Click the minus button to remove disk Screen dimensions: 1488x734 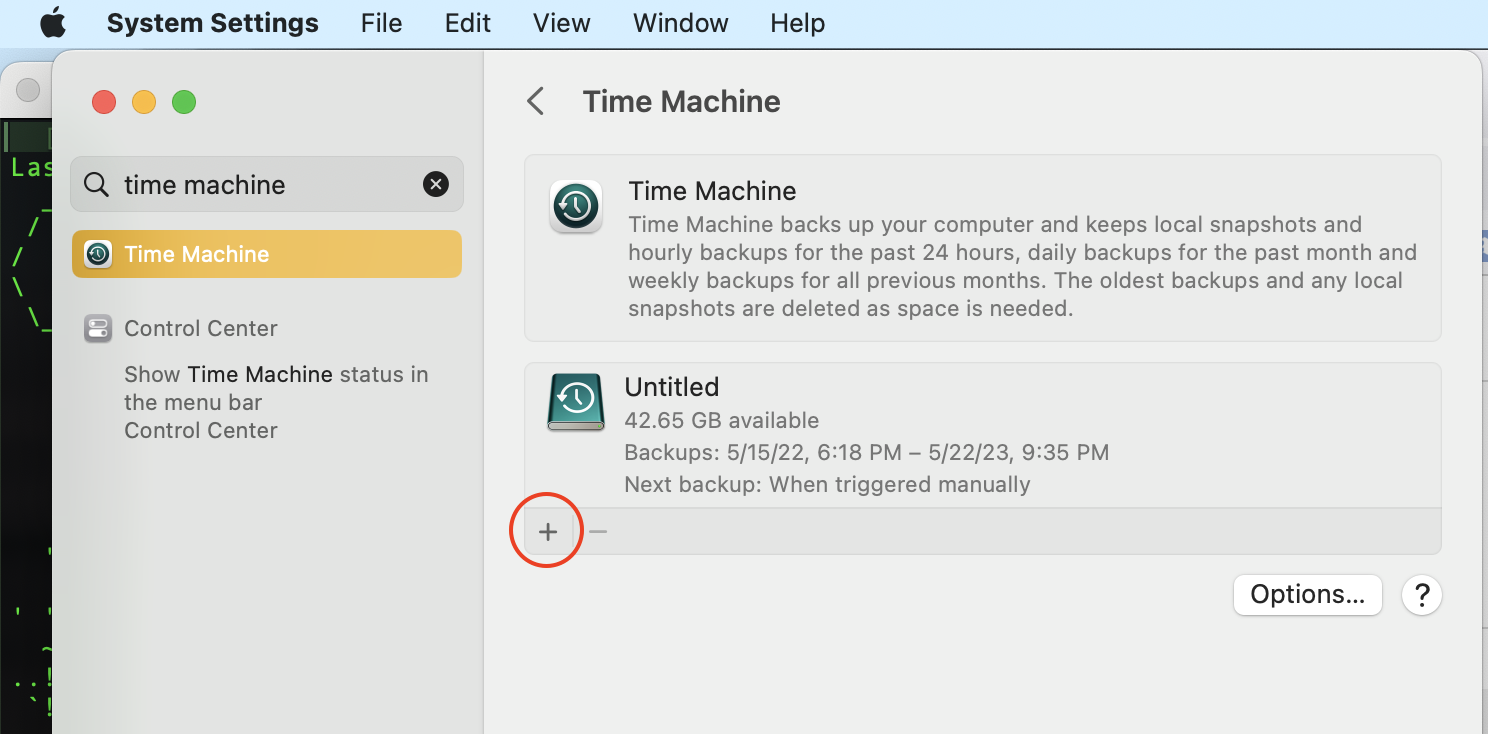(598, 532)
